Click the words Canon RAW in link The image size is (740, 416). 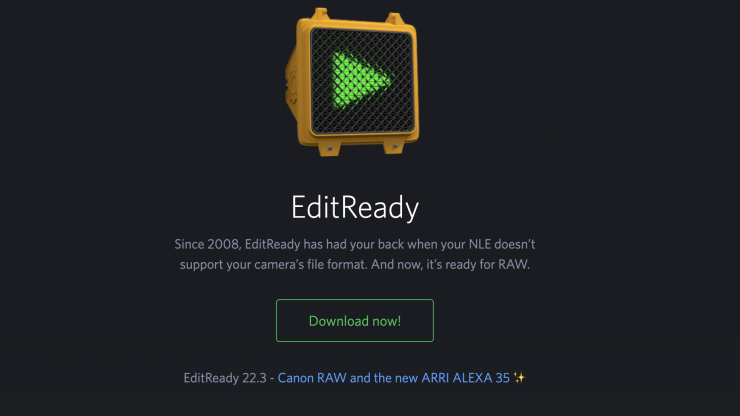[x=312, y=378]
